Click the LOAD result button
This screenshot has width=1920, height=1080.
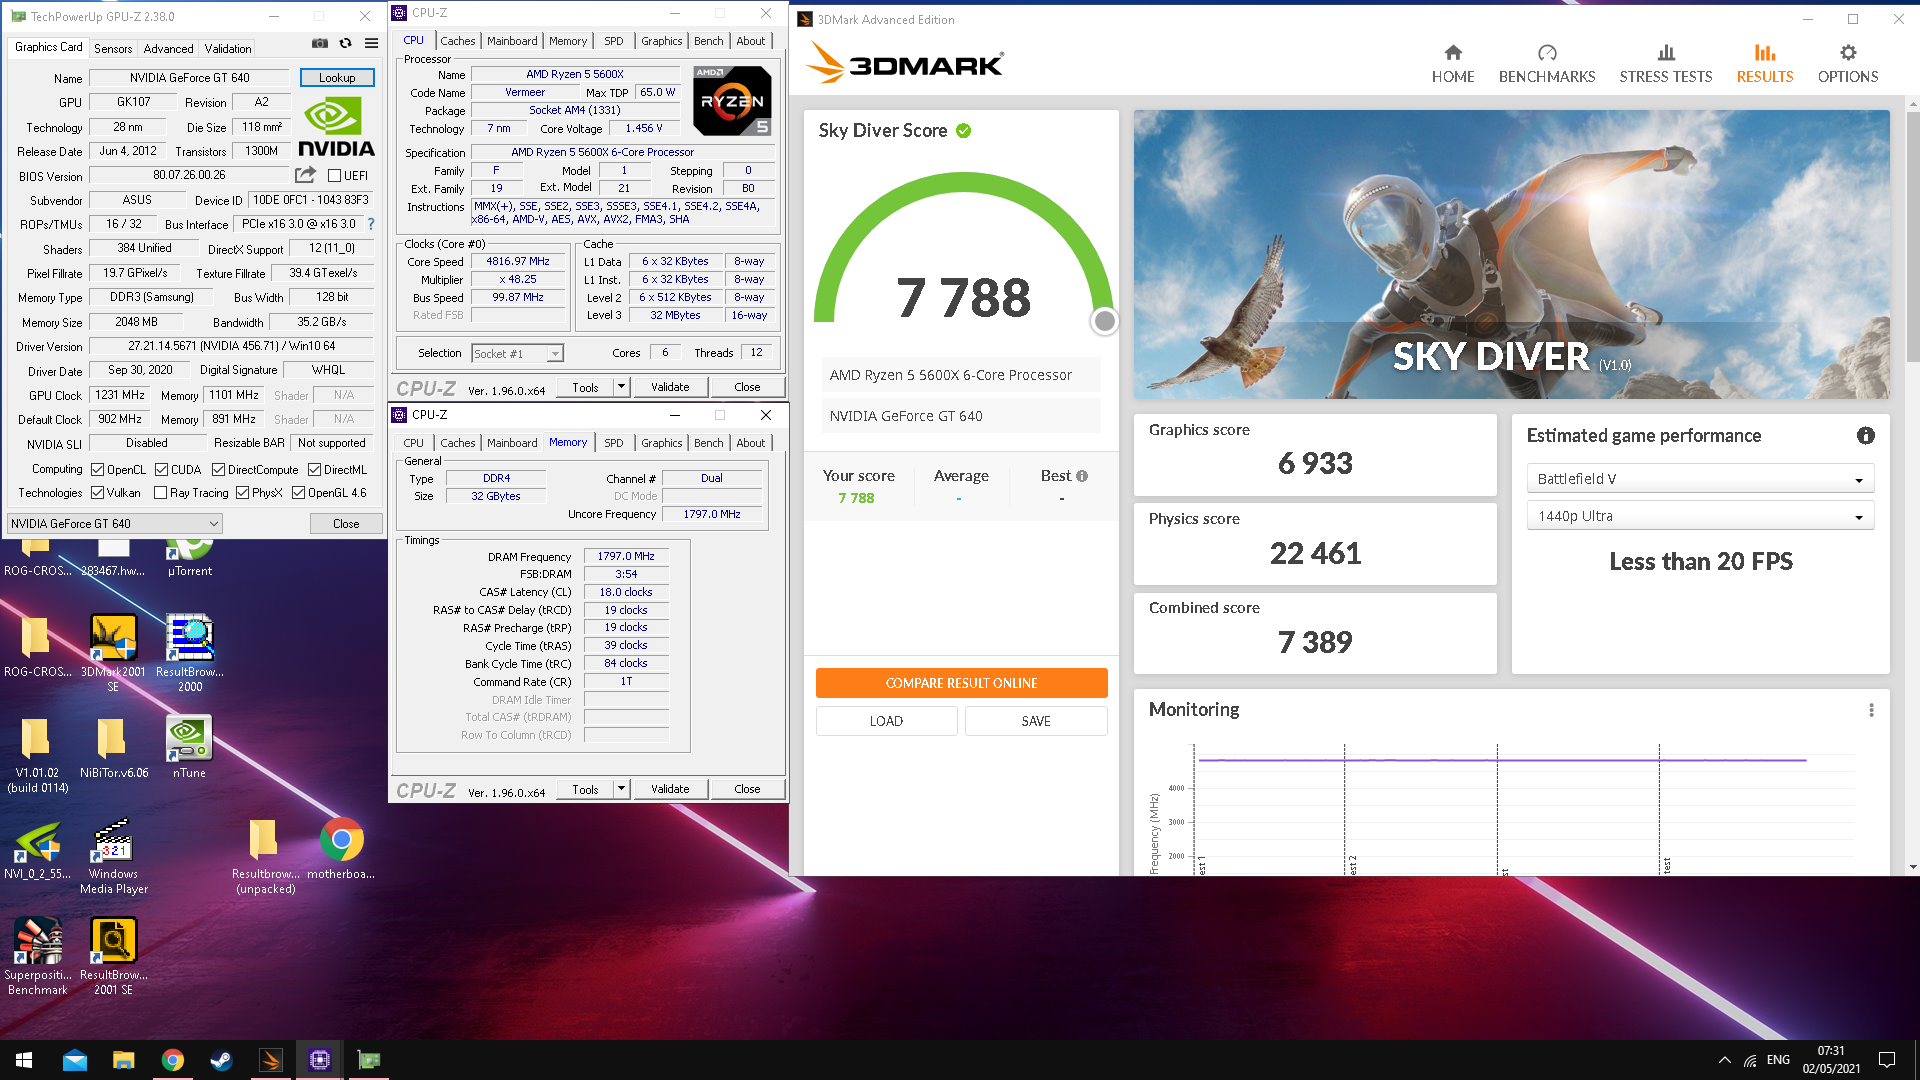point(886,721)
